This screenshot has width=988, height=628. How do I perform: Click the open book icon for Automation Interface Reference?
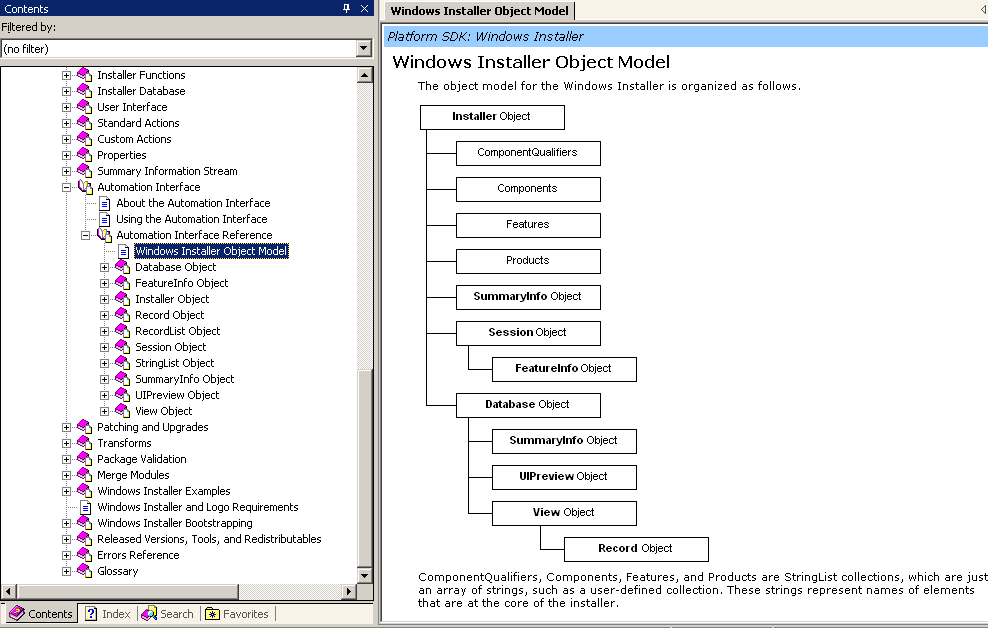104,235
